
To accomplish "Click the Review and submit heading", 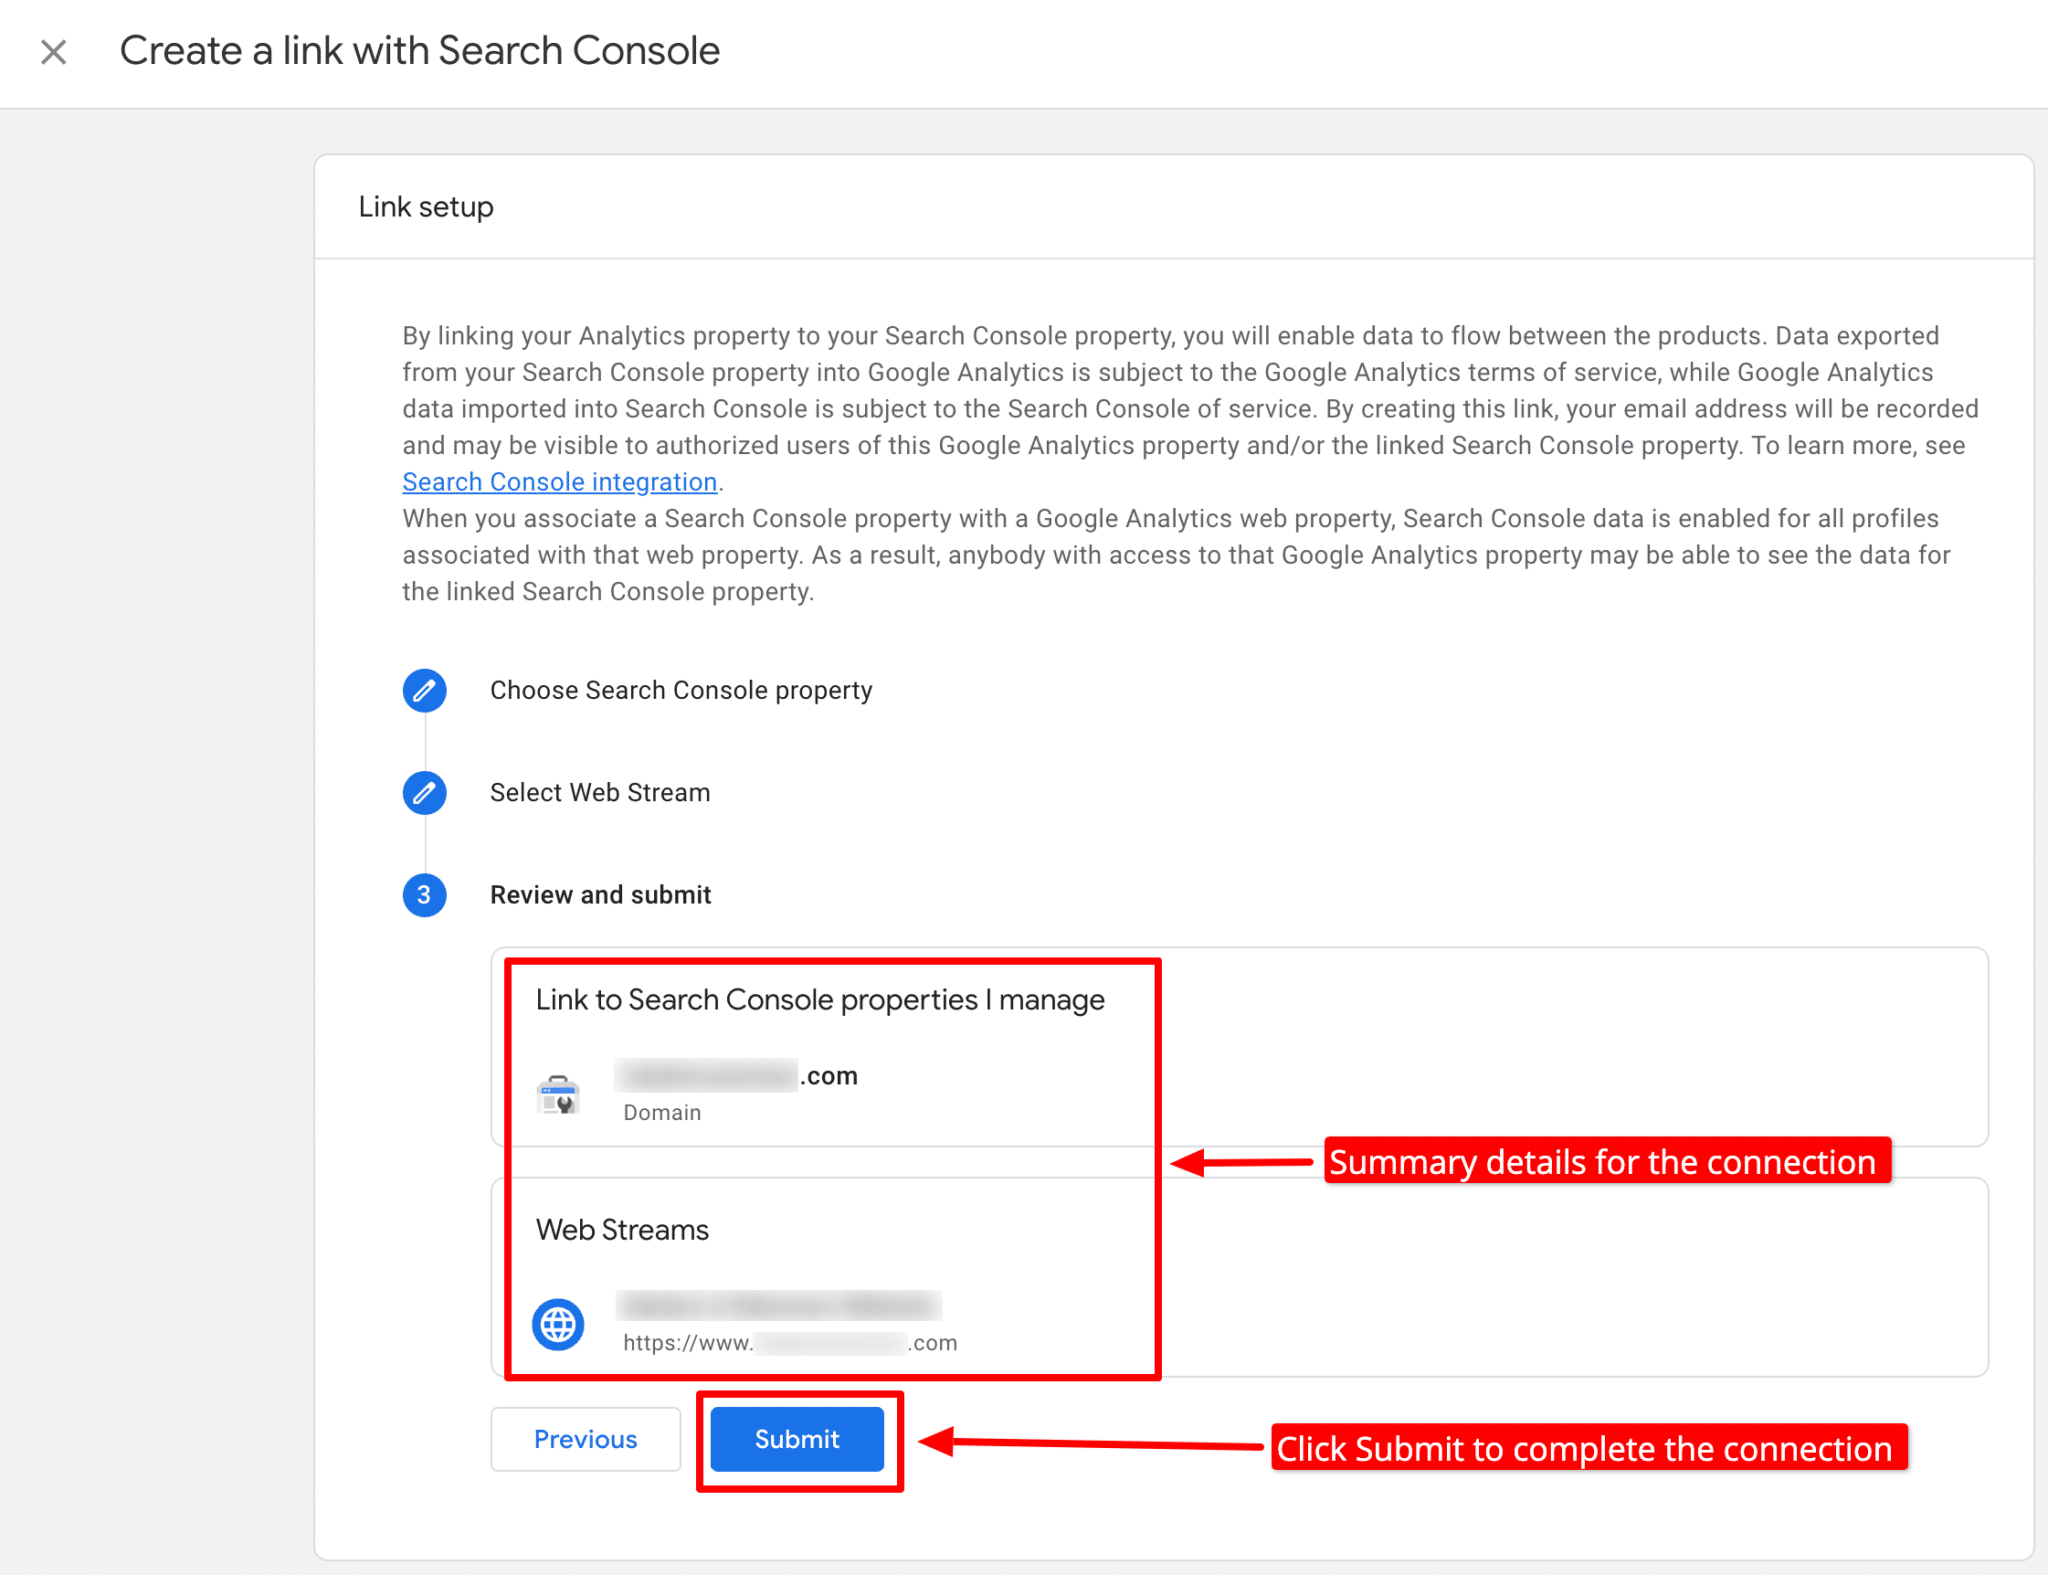I will point(600,895).
